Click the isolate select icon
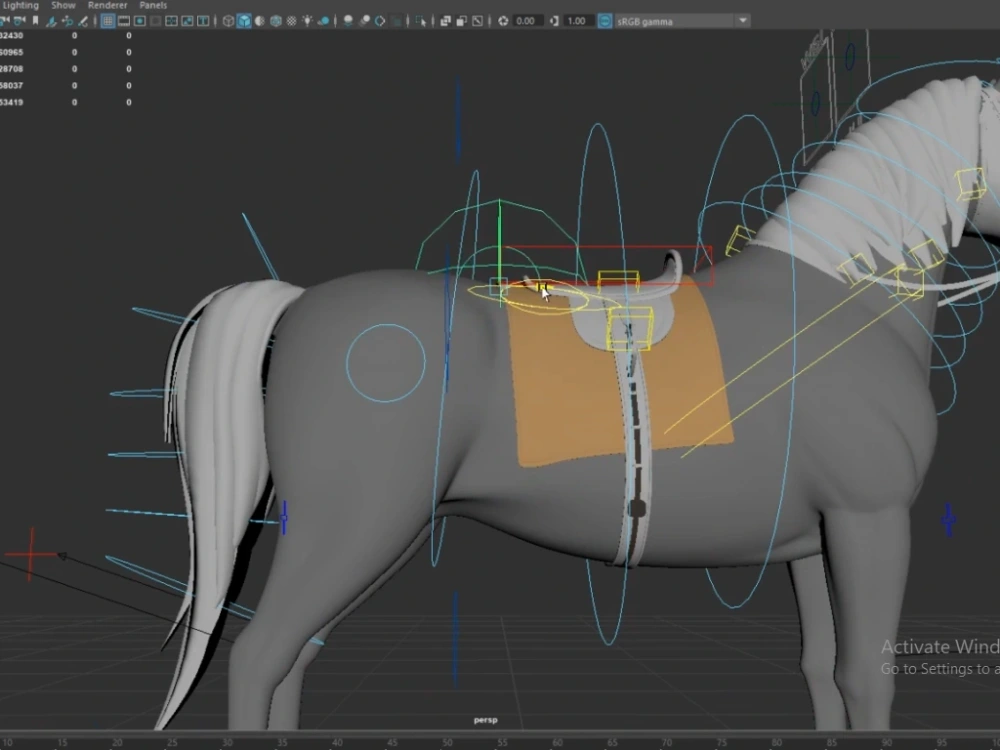This screenshot has width=1000, height=750. point(421,21)
